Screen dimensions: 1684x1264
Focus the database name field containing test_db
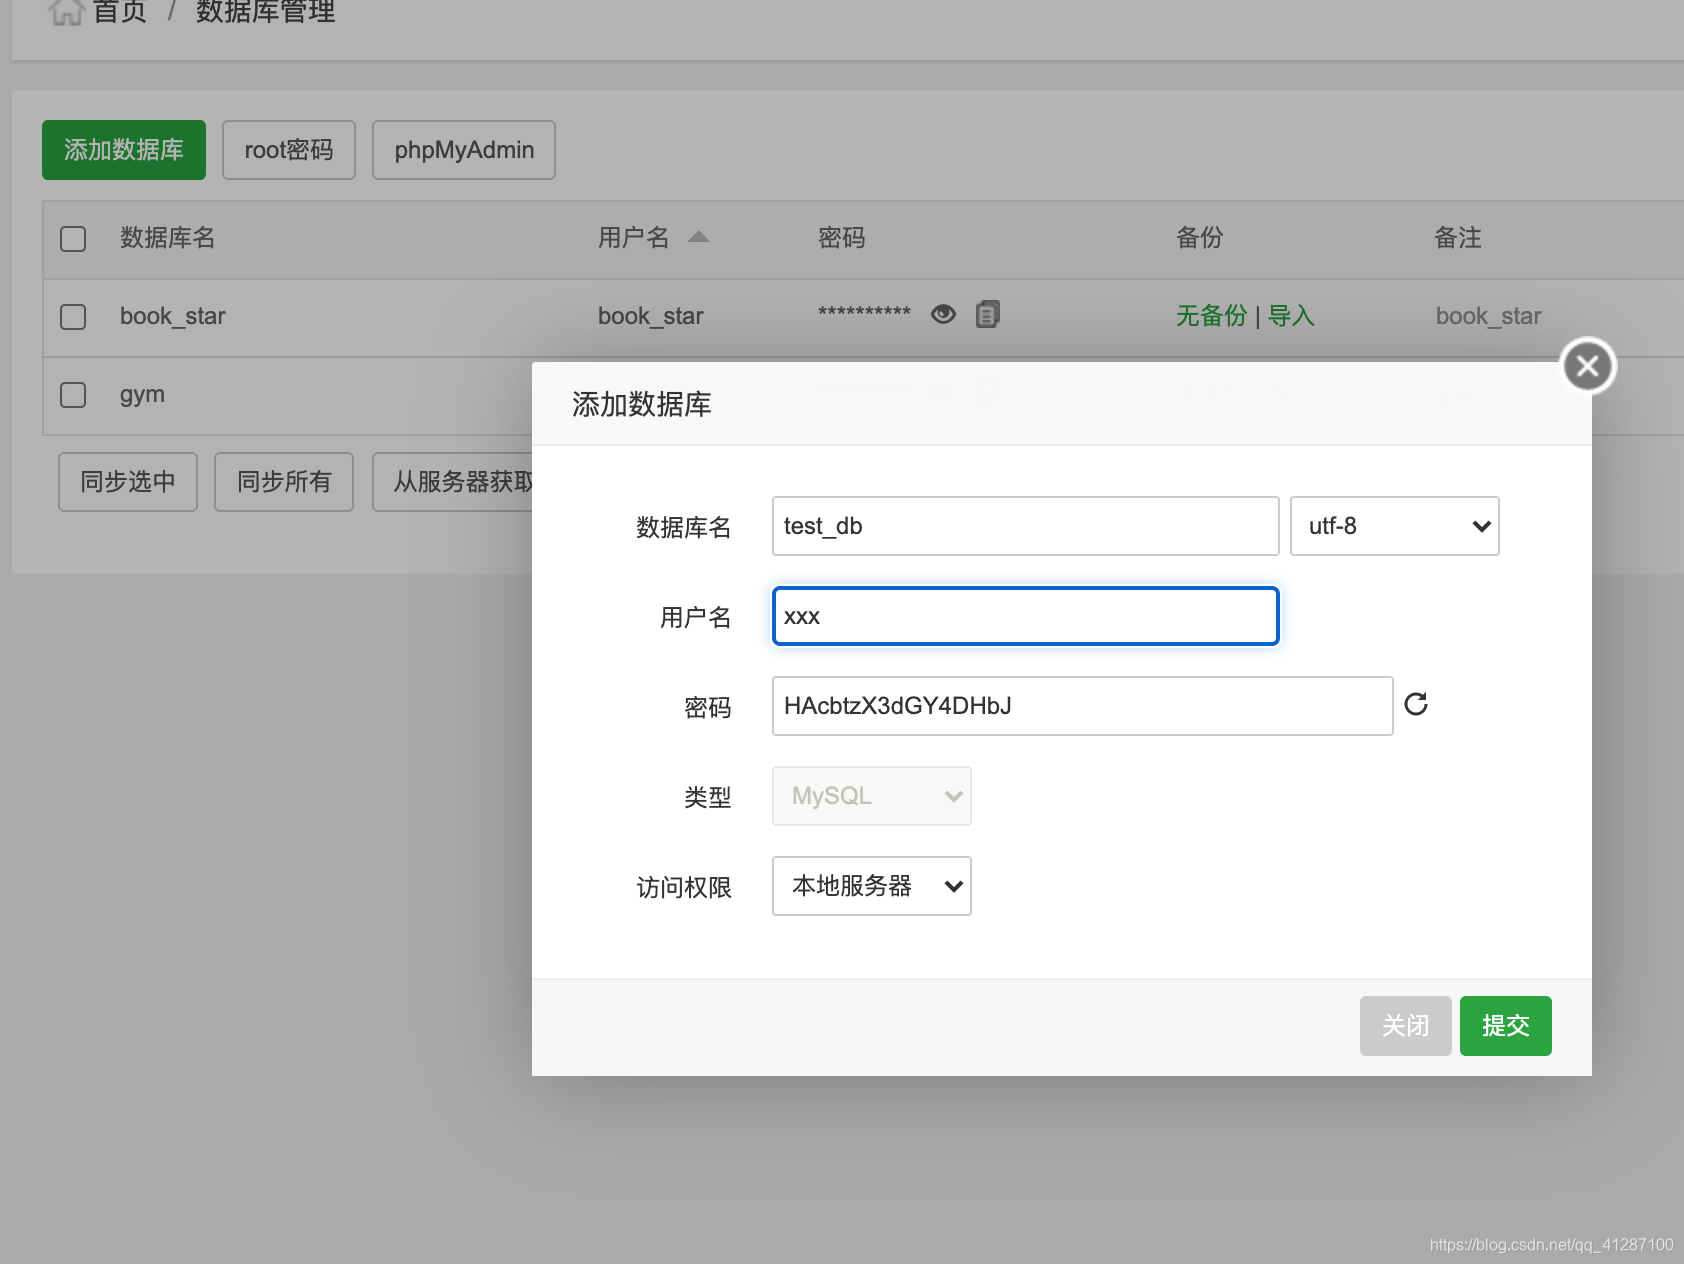pyautogui.click(x=1026, y=526)
